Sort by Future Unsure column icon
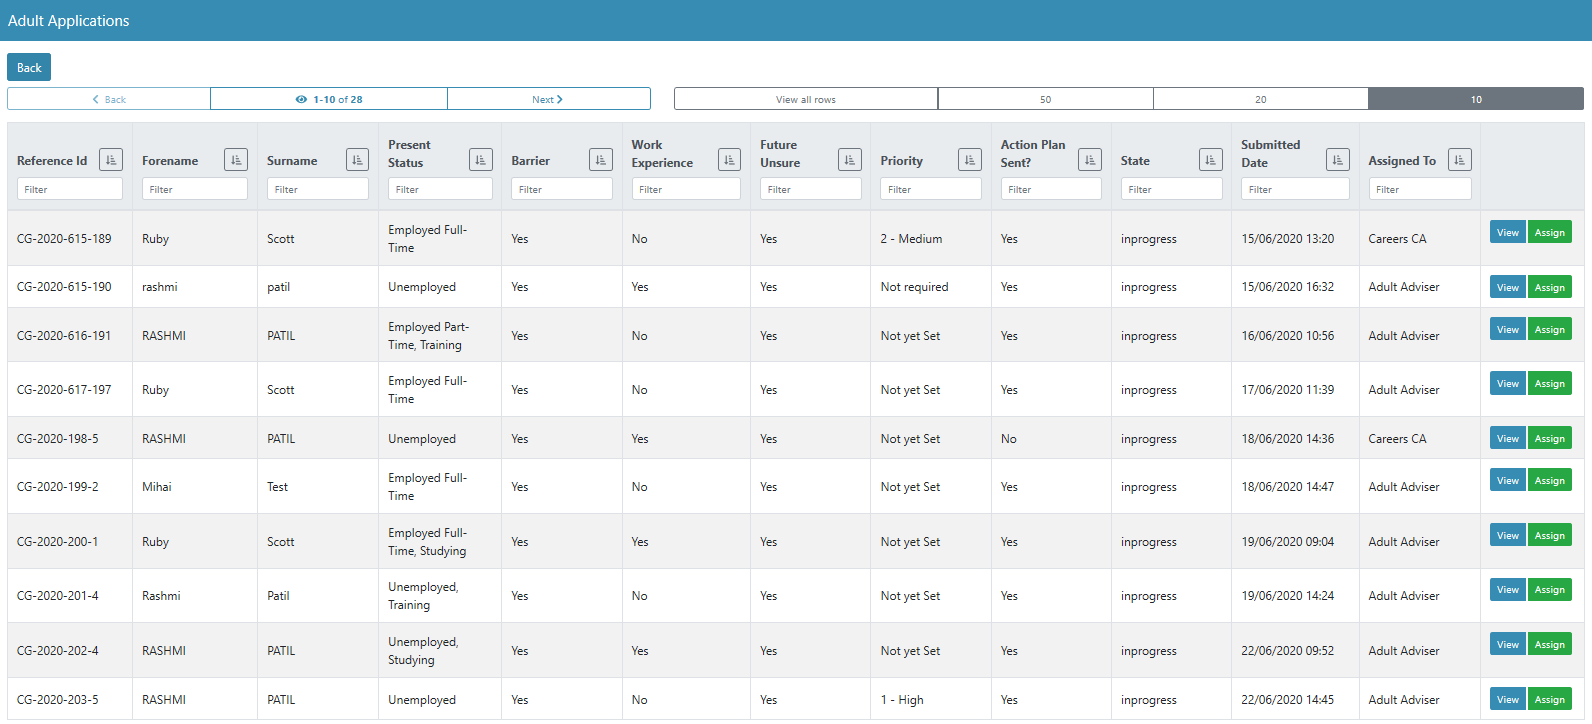 coord(850,159)
